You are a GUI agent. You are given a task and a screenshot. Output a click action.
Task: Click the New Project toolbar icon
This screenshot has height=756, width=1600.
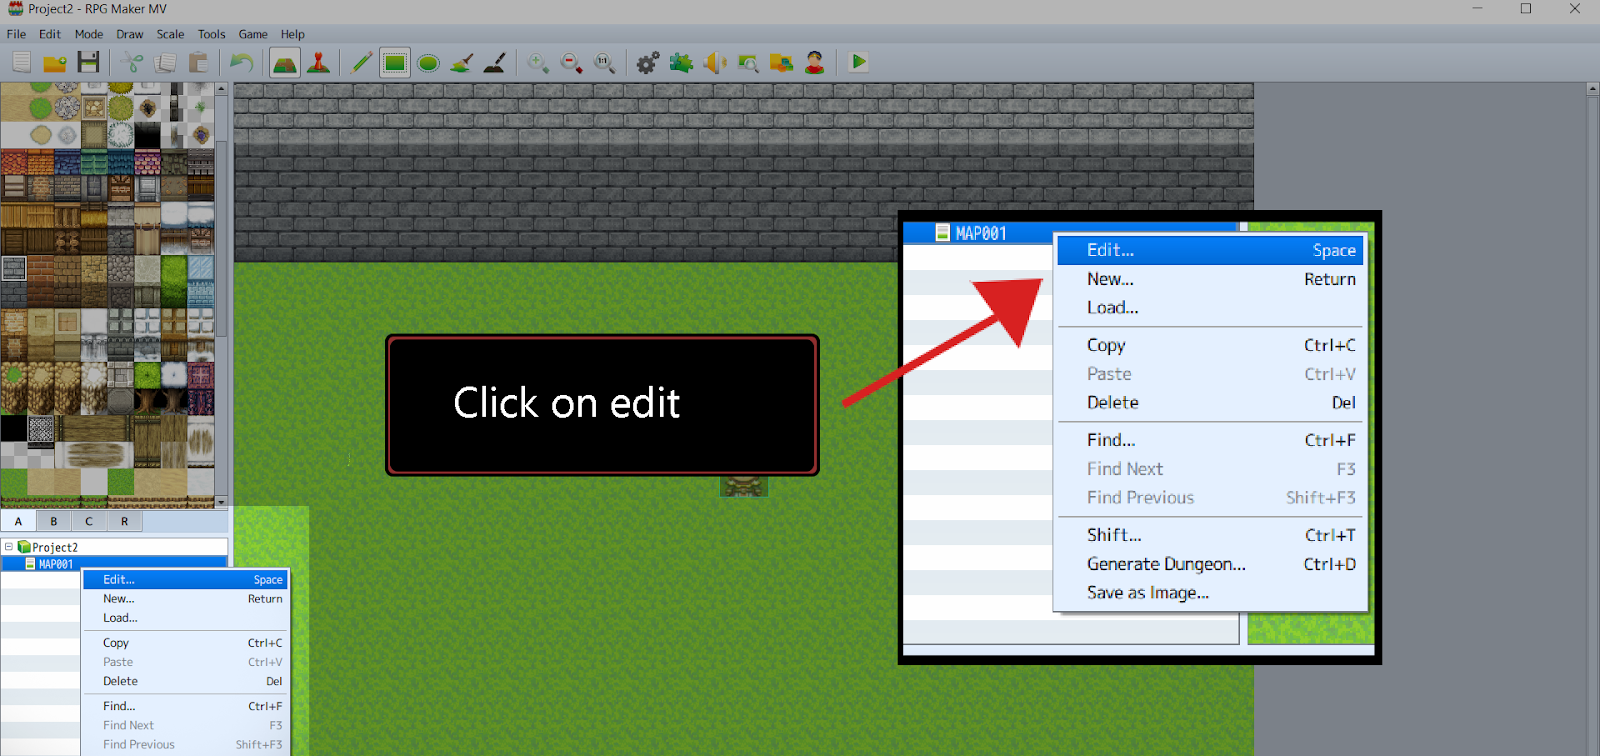click(x=21, y=62)
